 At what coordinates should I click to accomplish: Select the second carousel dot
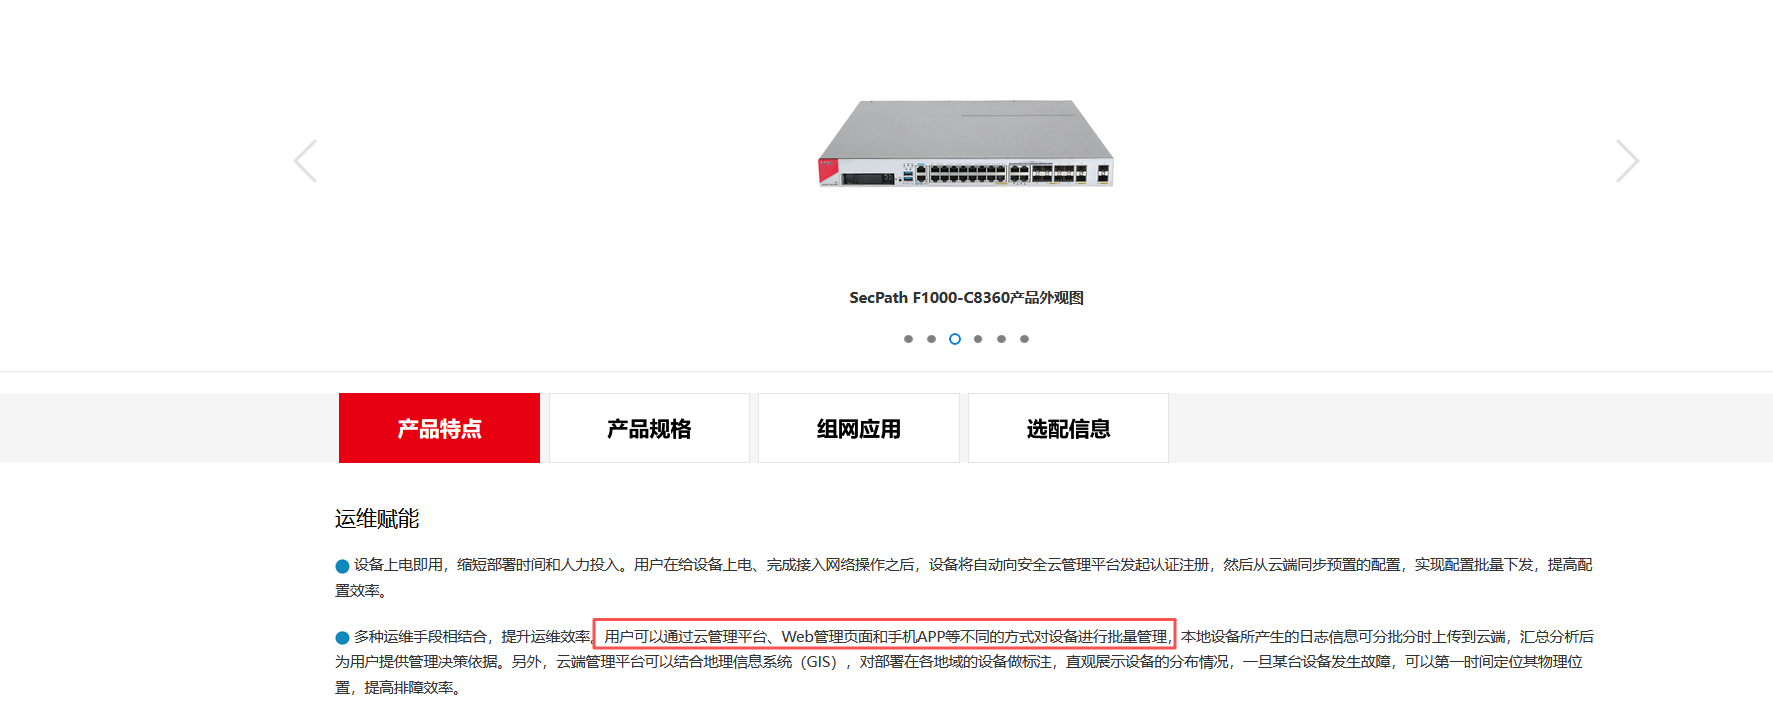pyautogui.click(x=931, y=339)
